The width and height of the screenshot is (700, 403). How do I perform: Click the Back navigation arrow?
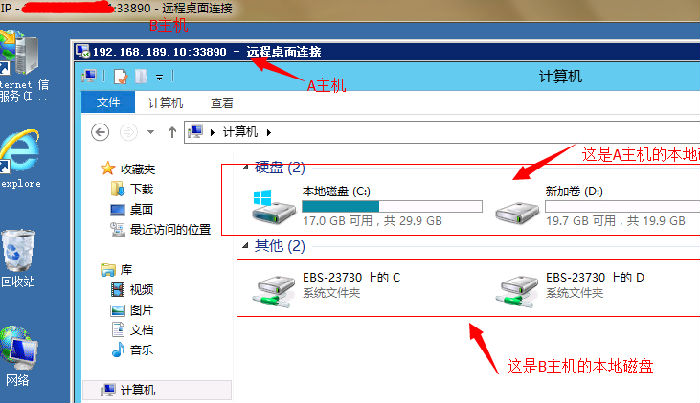(x=100, y=132)
